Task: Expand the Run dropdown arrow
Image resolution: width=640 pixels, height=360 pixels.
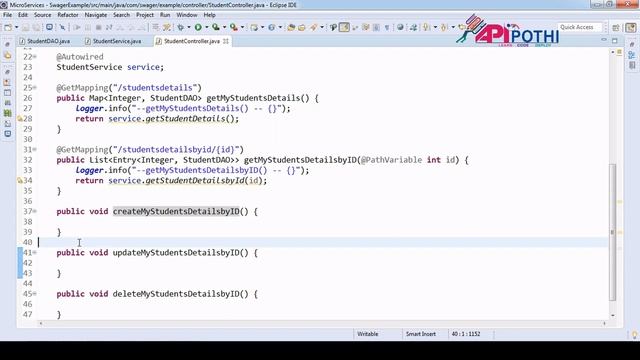Action: [x=207, y=27]
